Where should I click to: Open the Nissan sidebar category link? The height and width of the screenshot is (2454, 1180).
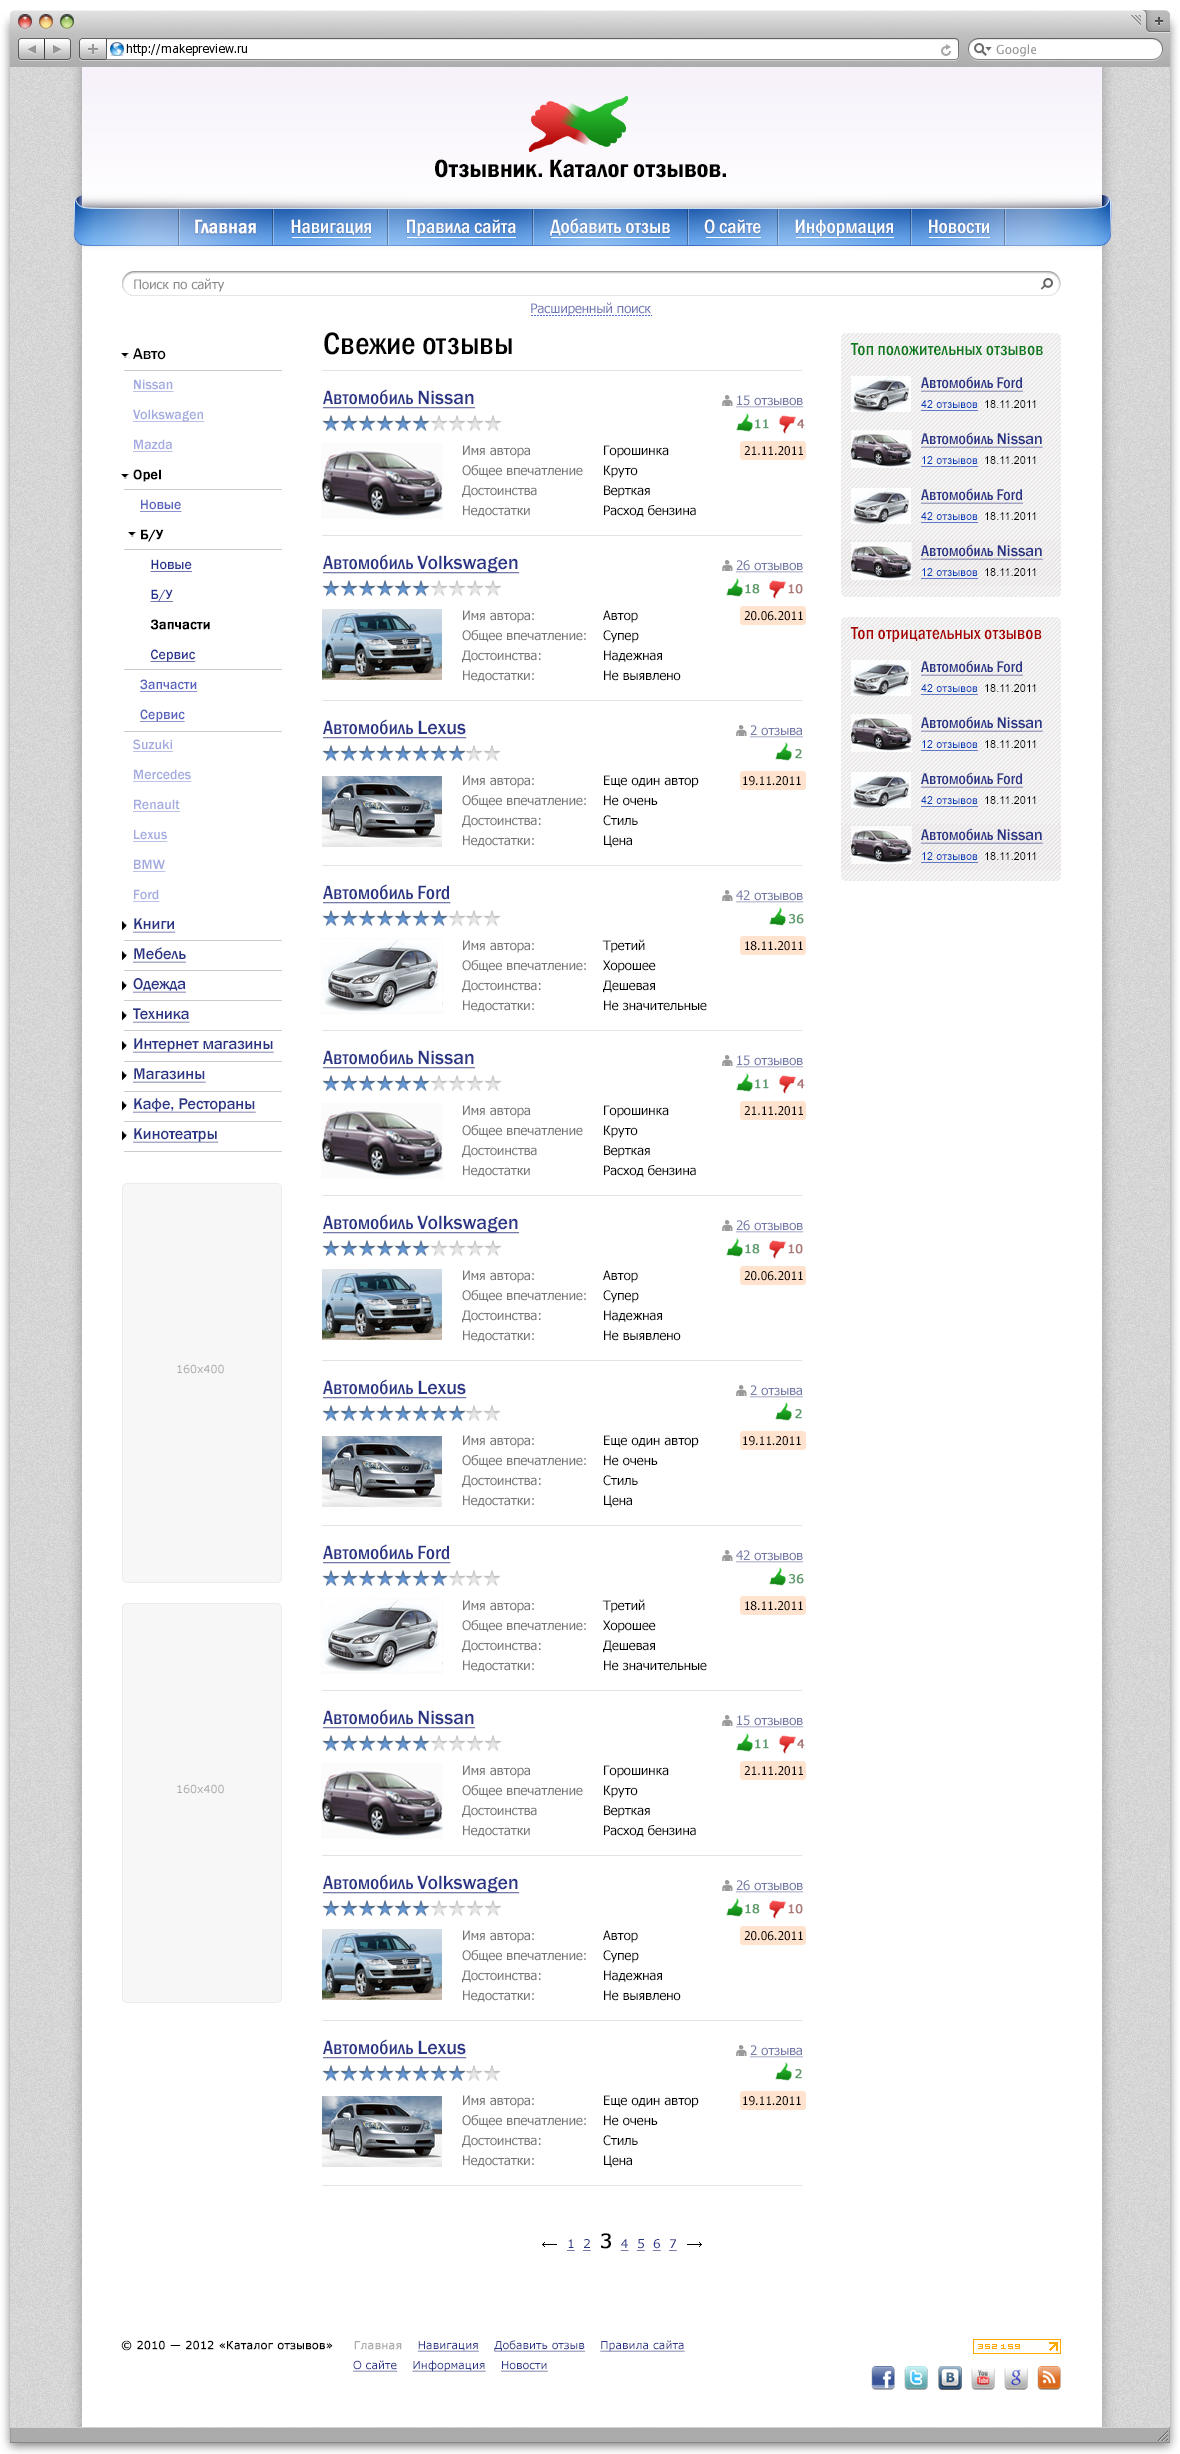pyautogui.click(x=153, y=385)
